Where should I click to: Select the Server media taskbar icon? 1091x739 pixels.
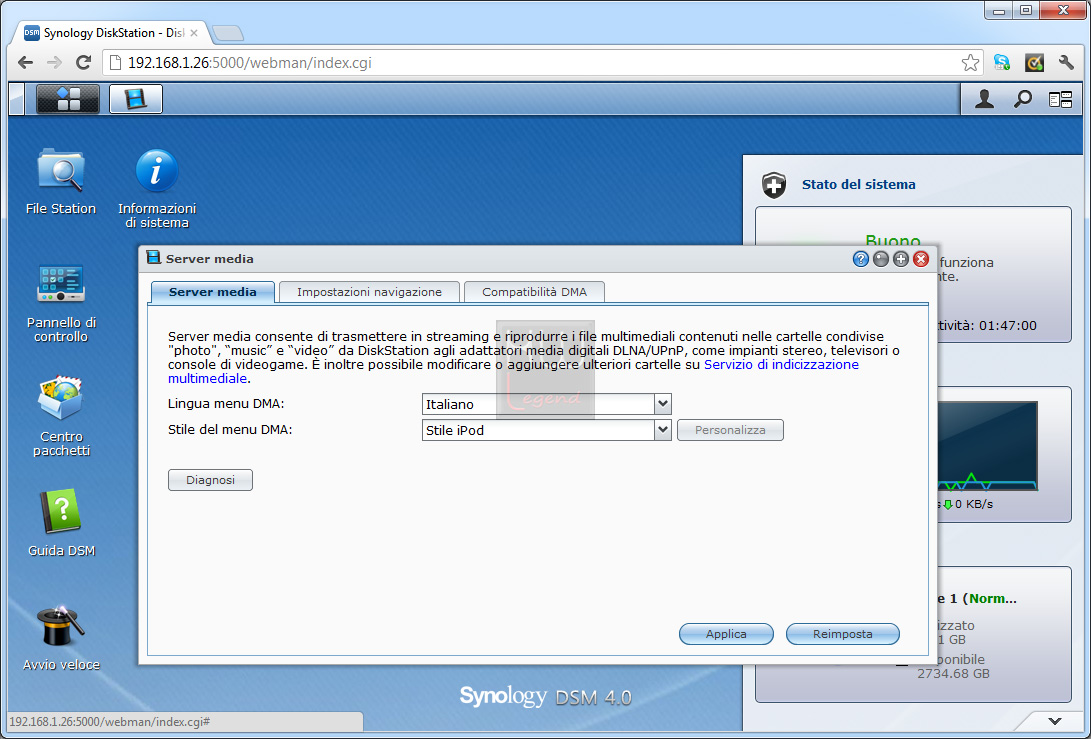(x=136, y=99)
